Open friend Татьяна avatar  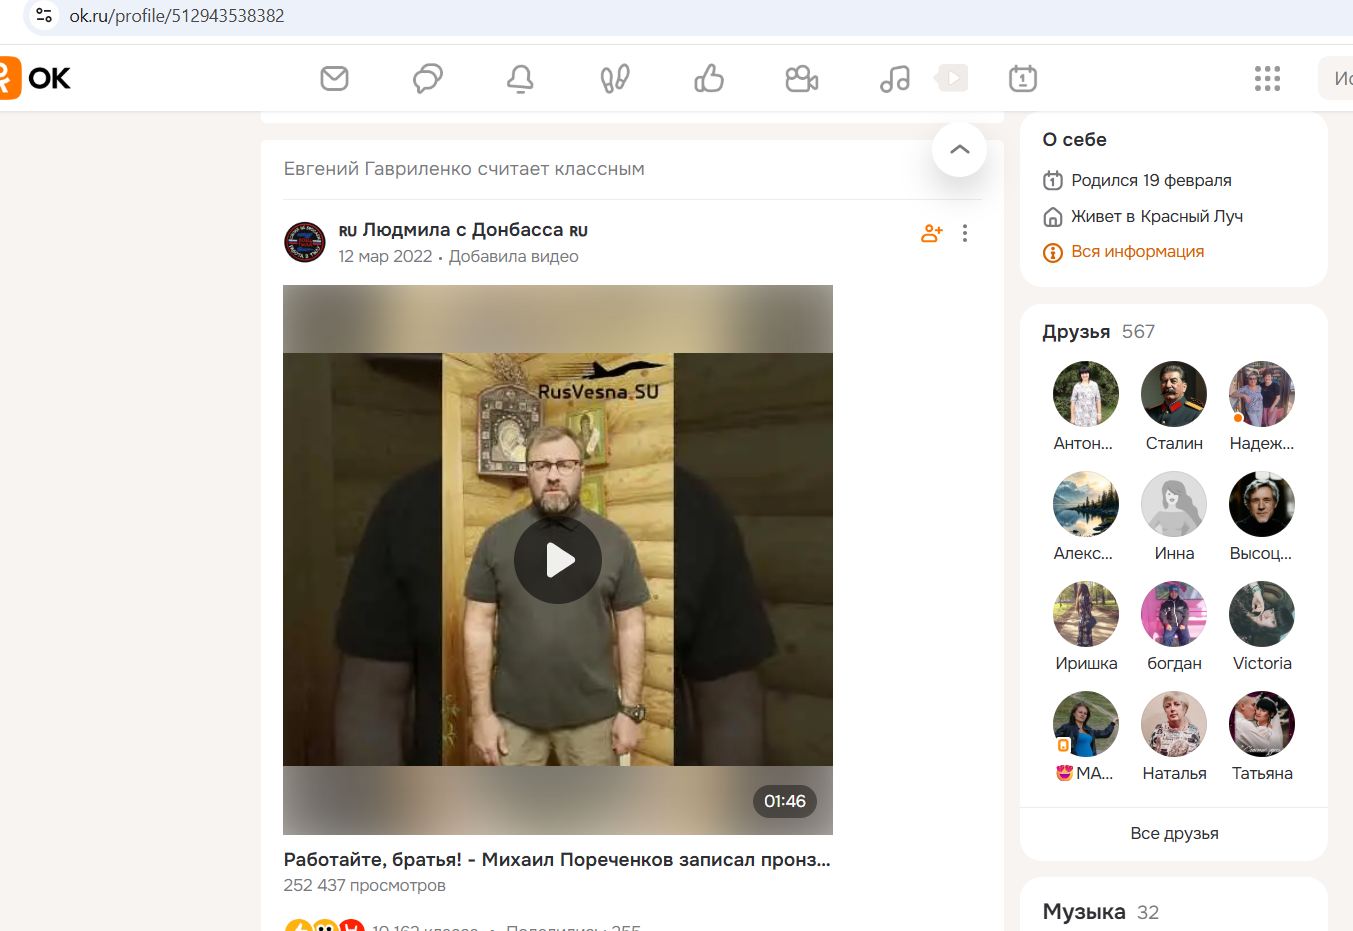pyautogui.click(x=1262, y=724)
